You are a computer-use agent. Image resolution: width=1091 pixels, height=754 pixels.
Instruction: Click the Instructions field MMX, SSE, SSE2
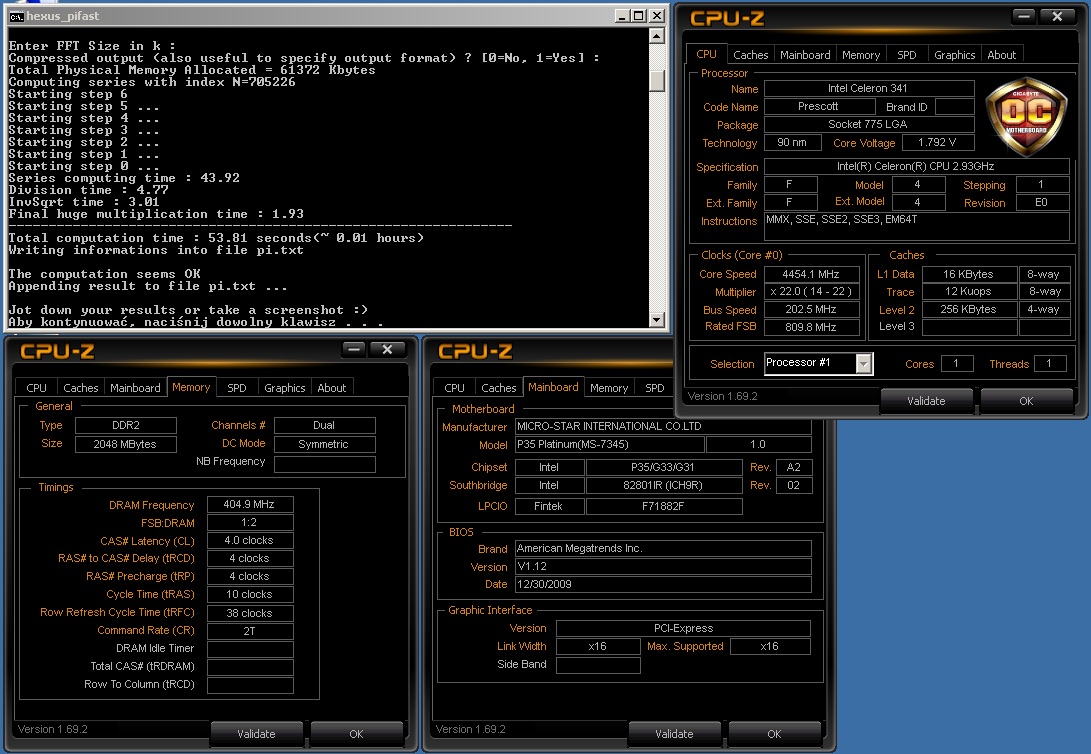pos(916,226)
